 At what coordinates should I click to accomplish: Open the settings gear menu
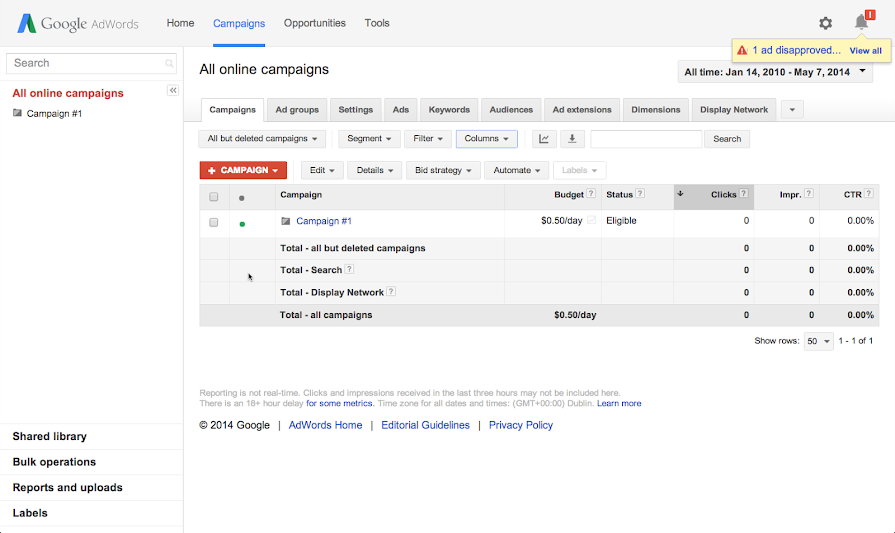(x=825, y=23)
